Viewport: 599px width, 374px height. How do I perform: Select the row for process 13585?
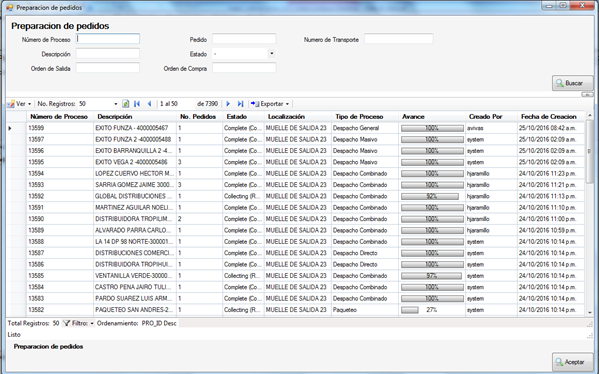[x=296, y=276]
